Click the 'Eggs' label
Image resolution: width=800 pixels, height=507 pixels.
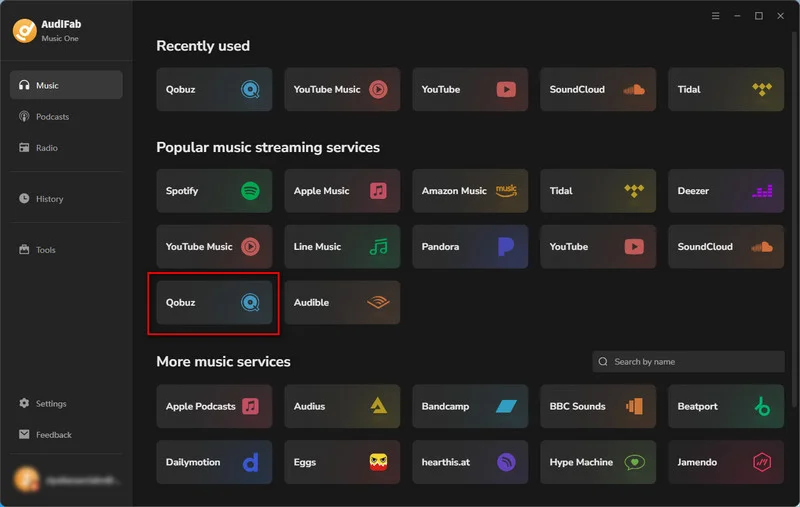coord(305,462)
